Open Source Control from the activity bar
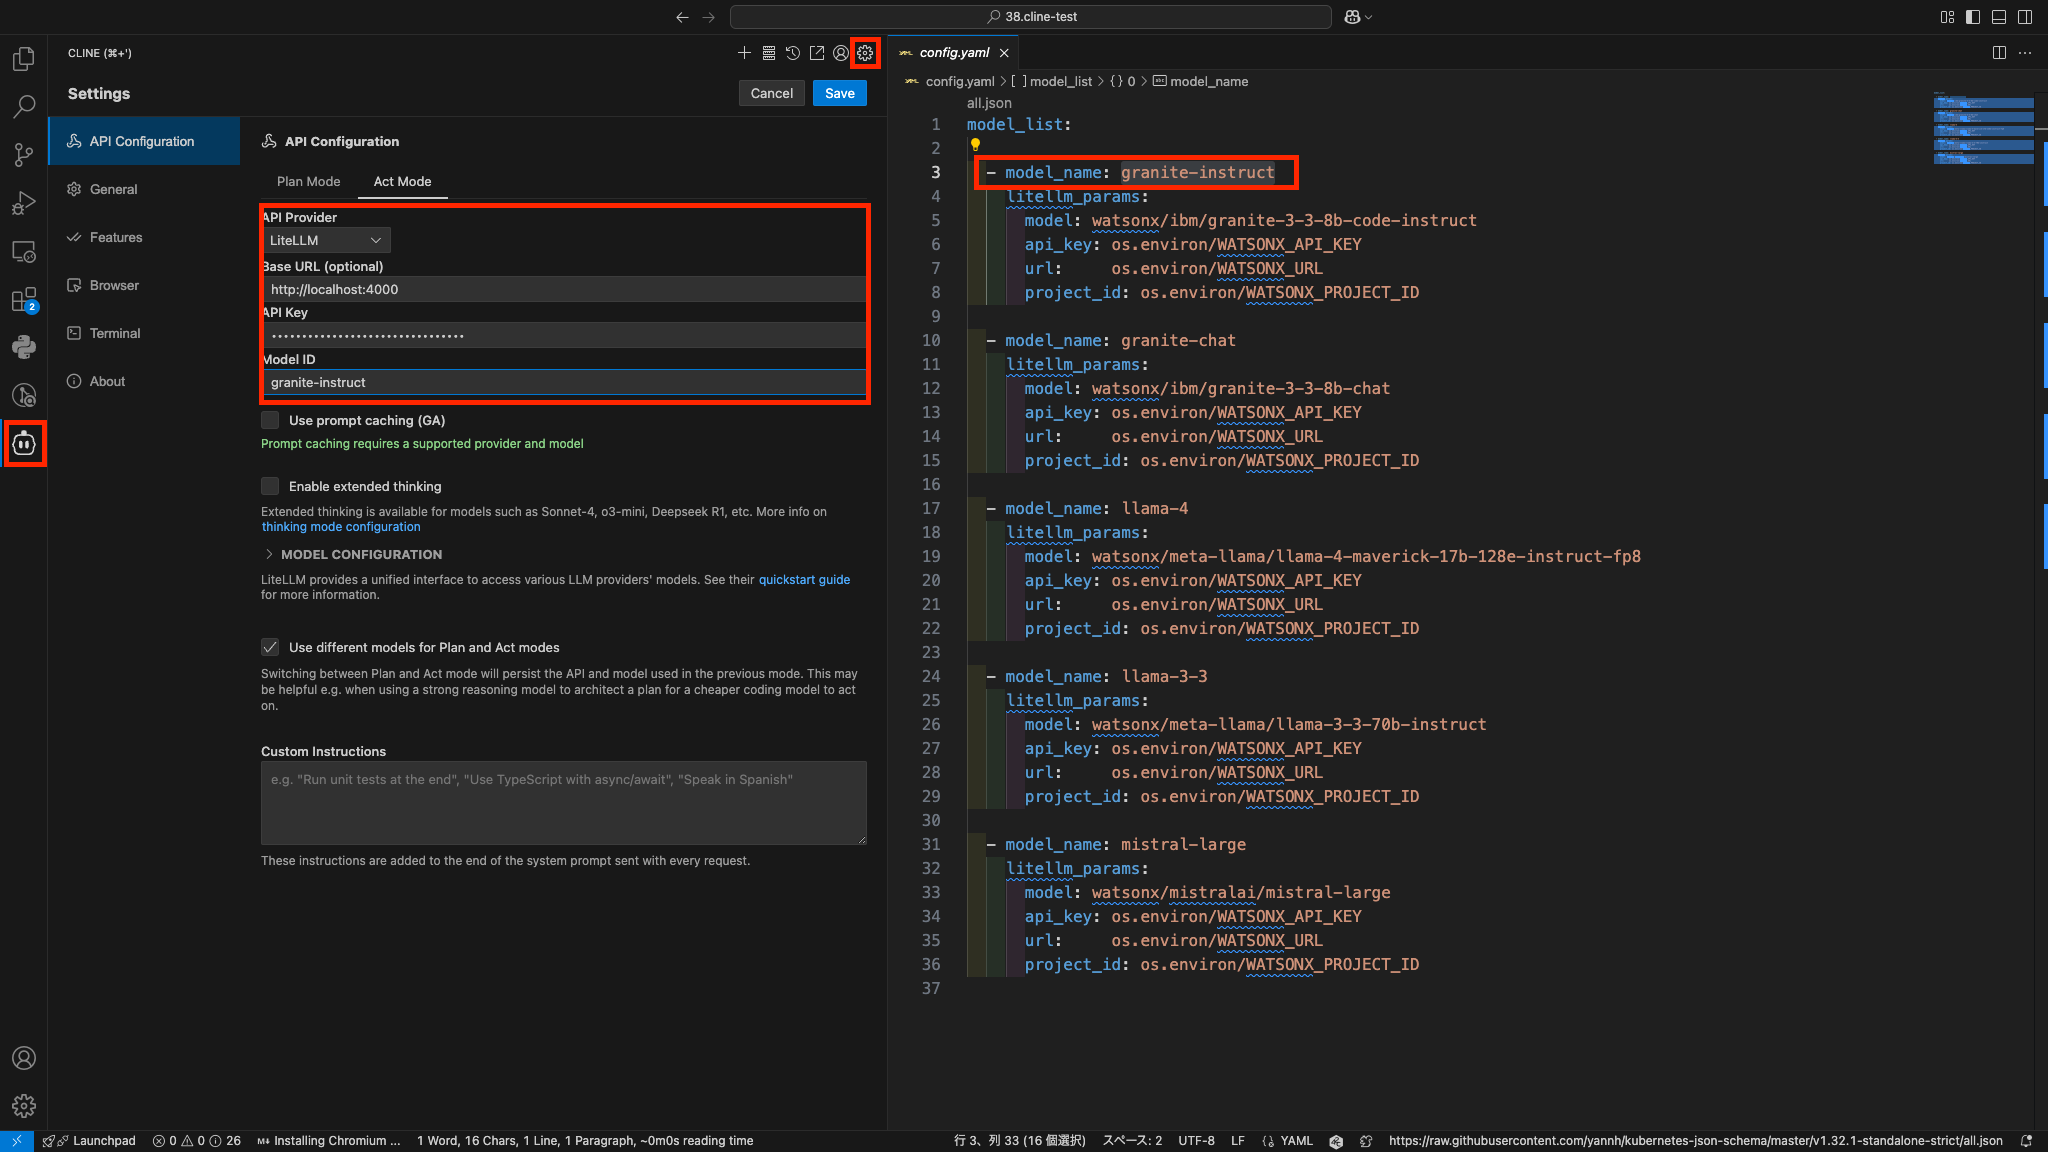The height and width of the screenshot is (1152, 2048). pos(24,155)
